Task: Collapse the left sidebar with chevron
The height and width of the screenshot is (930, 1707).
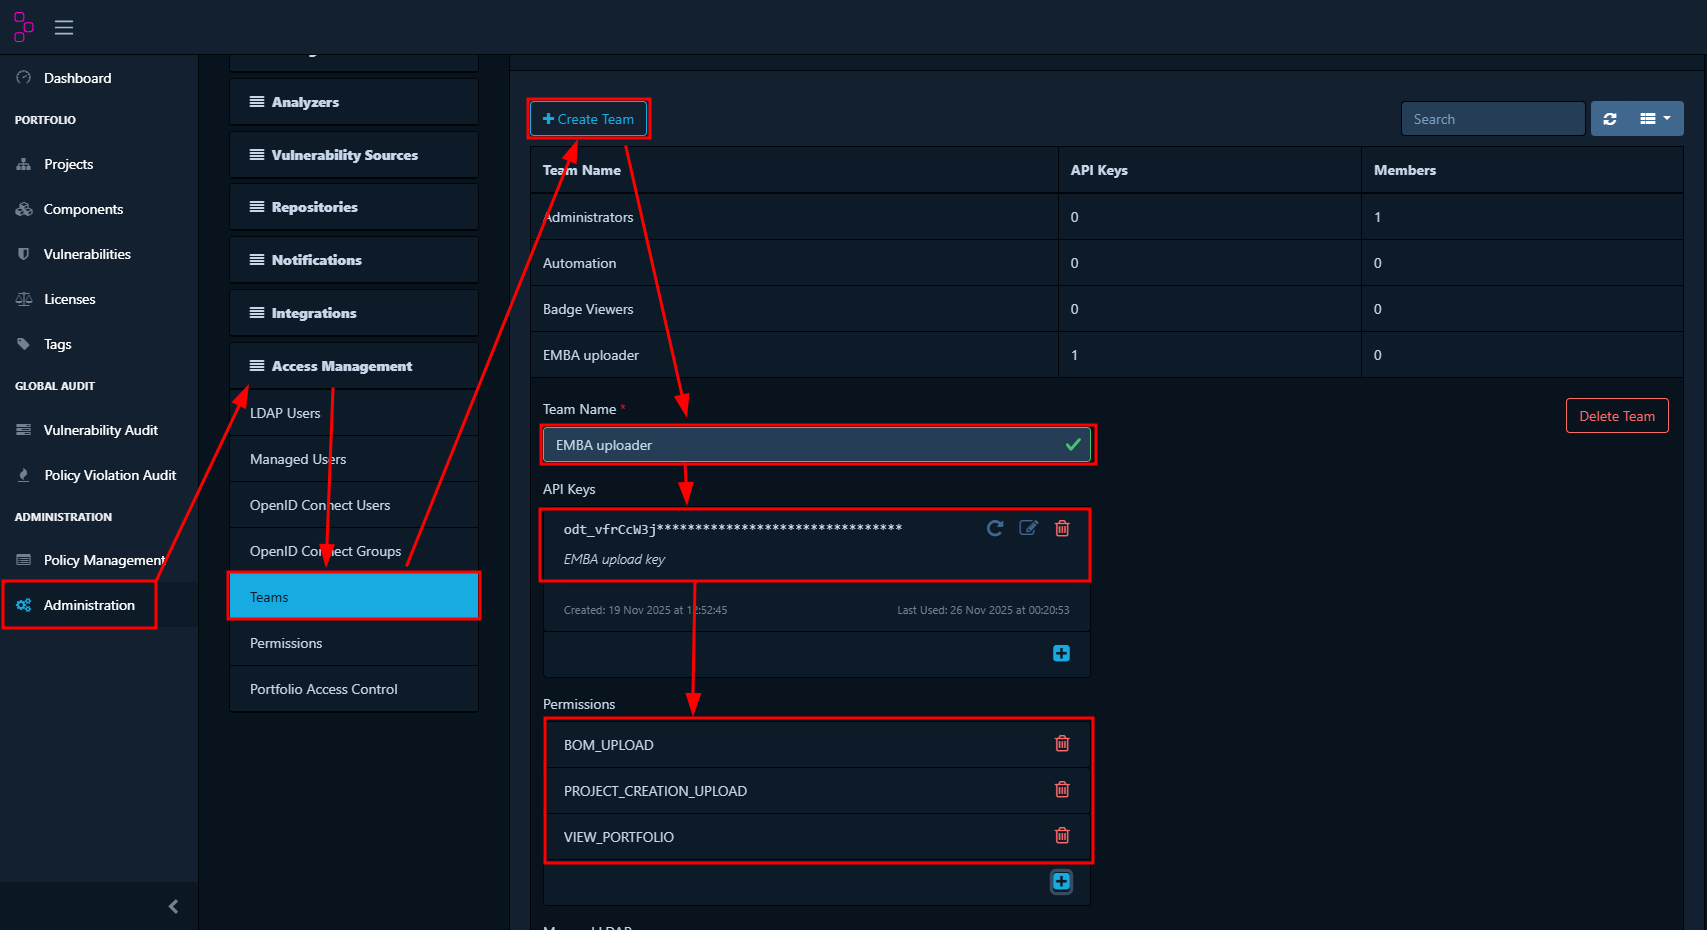Action: [x=173, y=906]
